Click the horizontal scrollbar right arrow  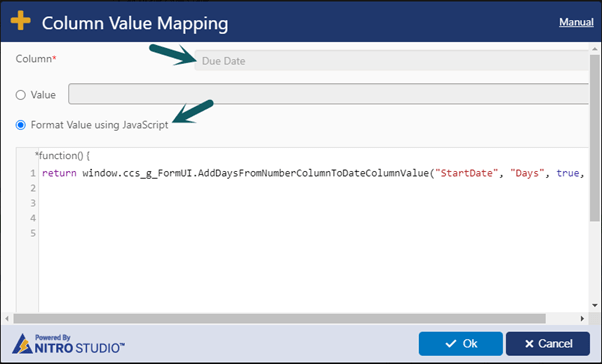point(582,318)
